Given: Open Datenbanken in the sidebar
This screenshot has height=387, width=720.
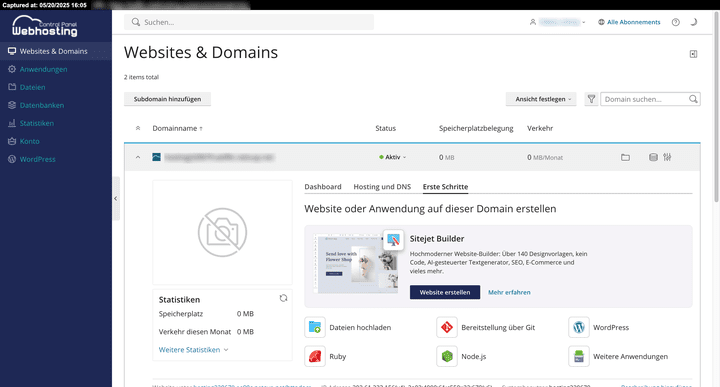Looking at the screenshot, I should 42,105.
